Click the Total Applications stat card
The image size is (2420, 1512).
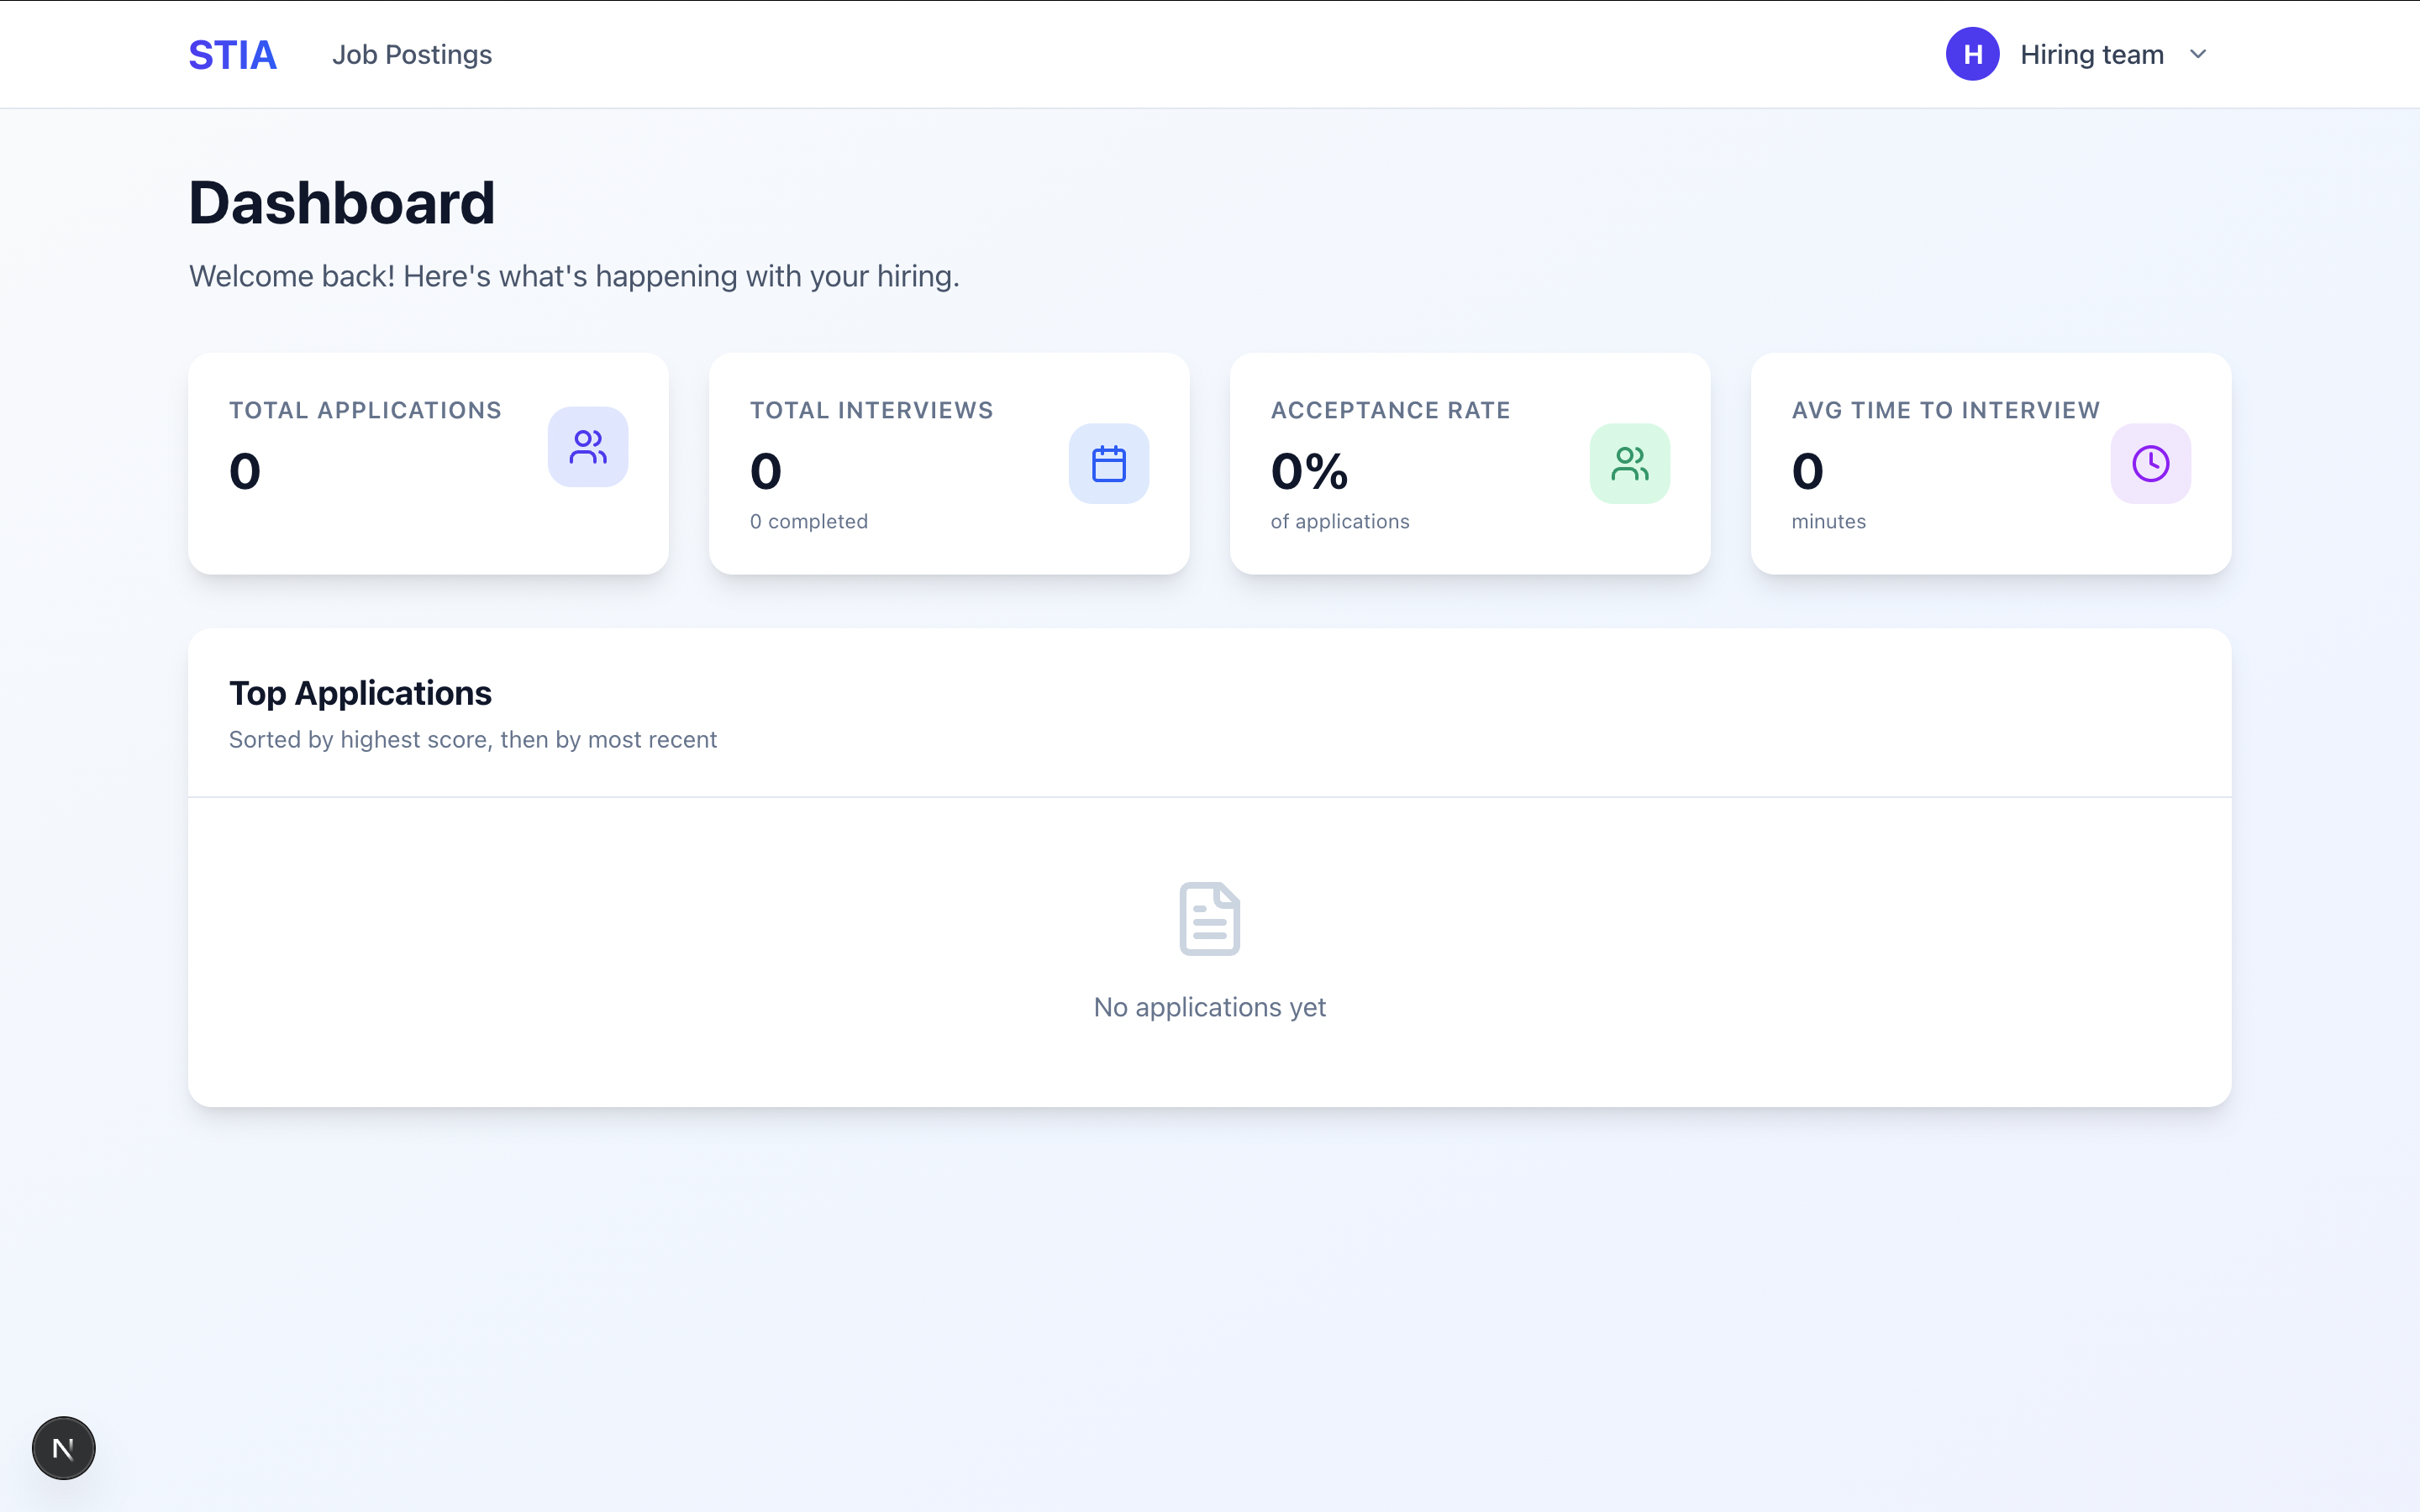click(400, 520)
